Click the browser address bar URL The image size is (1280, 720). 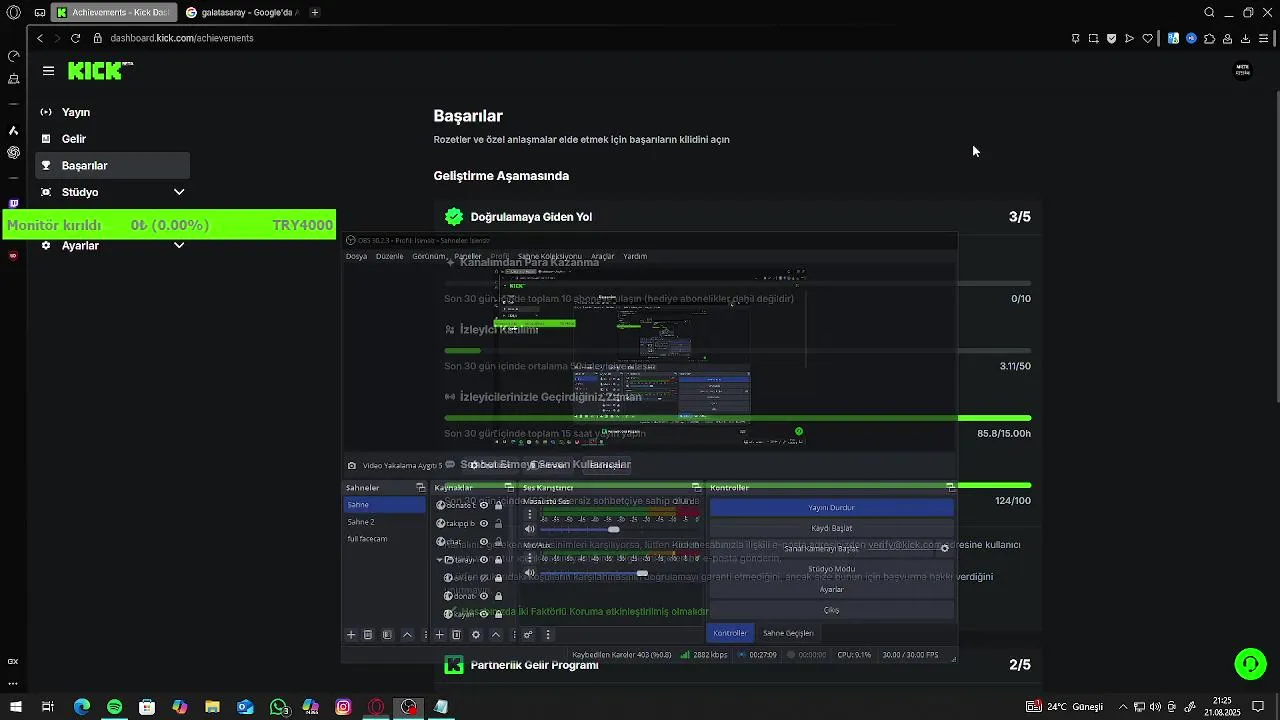point(182,38)
